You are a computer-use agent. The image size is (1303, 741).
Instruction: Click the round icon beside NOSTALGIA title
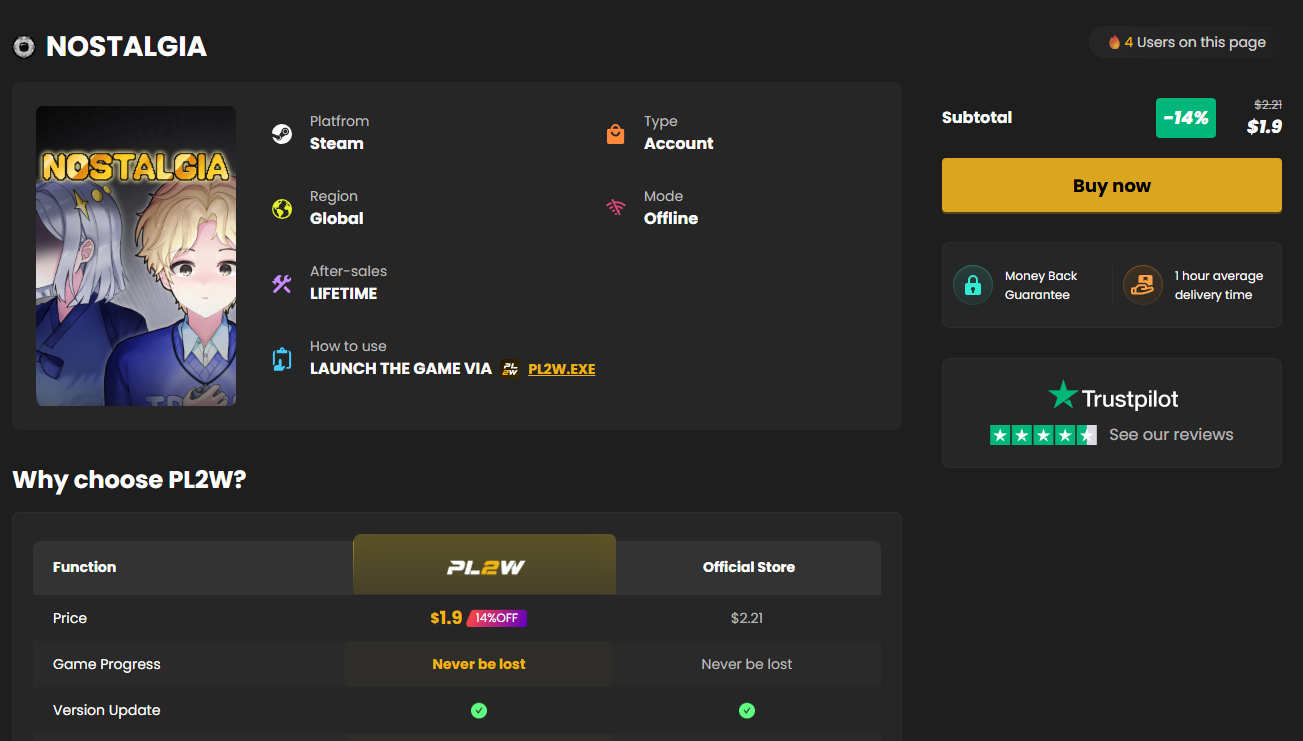coord(25,47)
